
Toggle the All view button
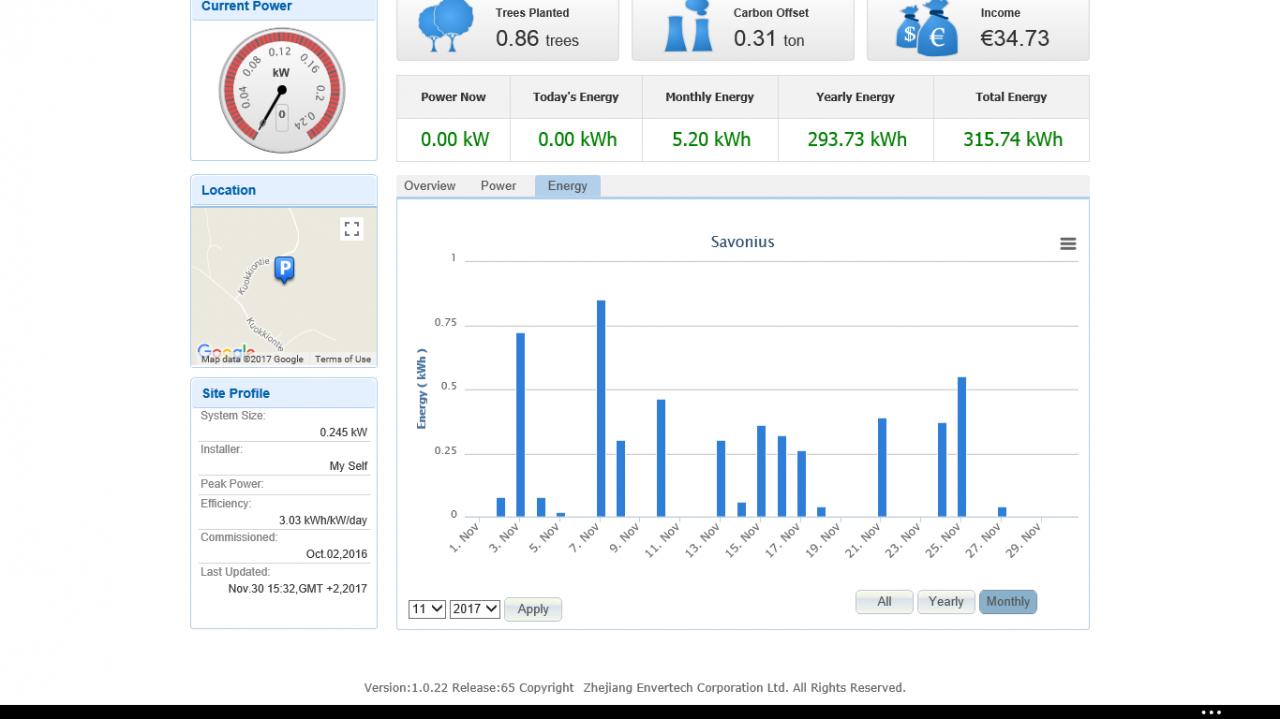(884, 602)
